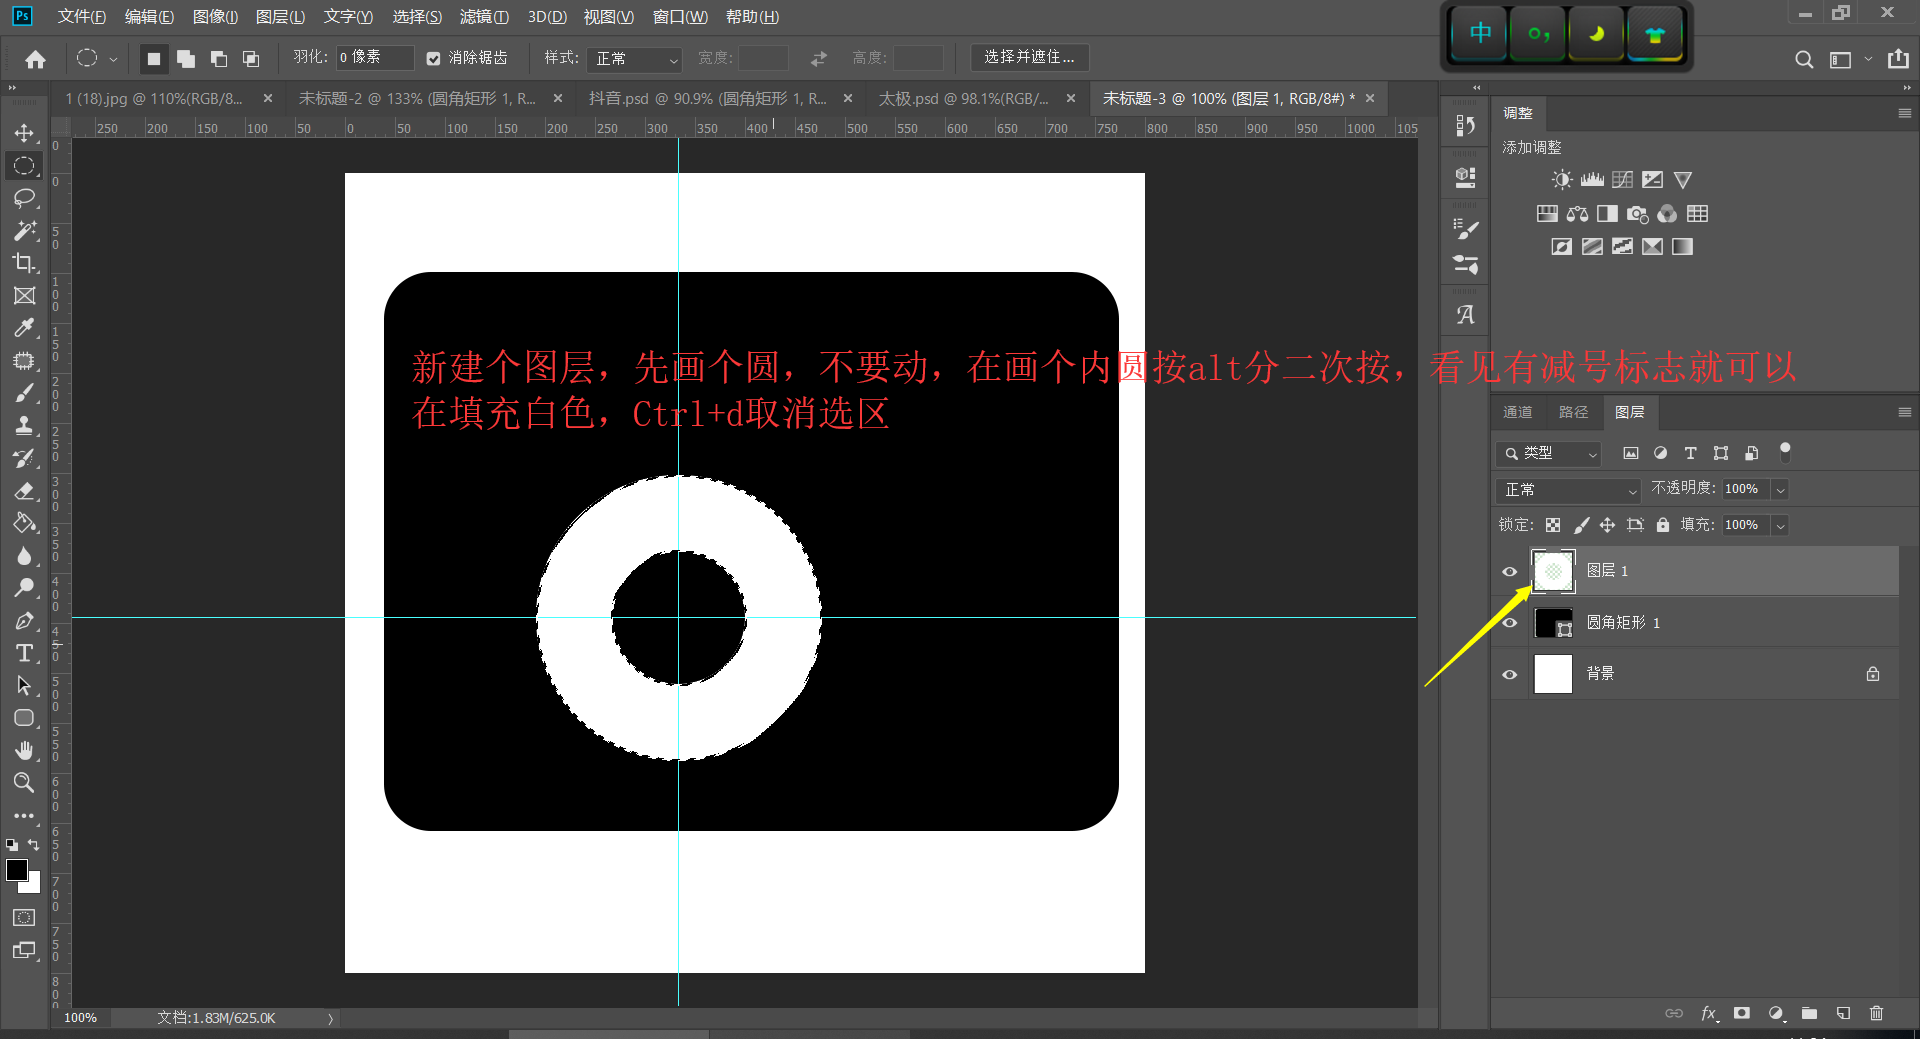Open style (样式) dropdown 正常
The height and width of the screenshot is (1039, 1920).
[x=635, y=59]
